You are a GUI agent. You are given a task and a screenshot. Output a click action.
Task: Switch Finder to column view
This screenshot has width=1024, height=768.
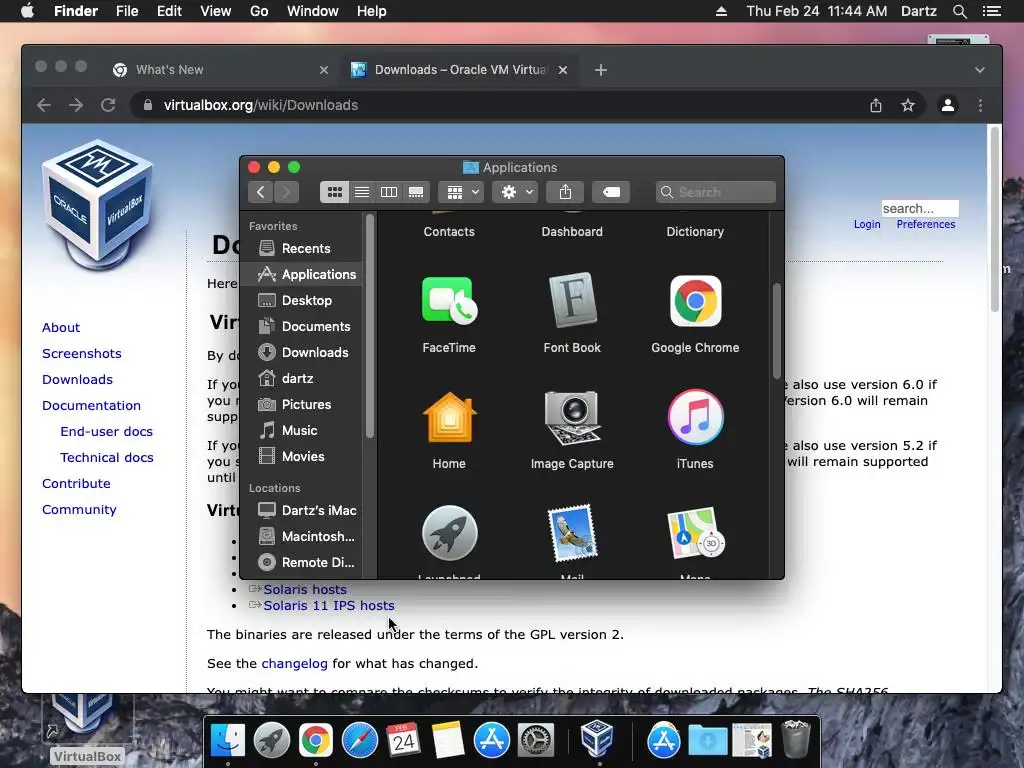click(389, 192)
